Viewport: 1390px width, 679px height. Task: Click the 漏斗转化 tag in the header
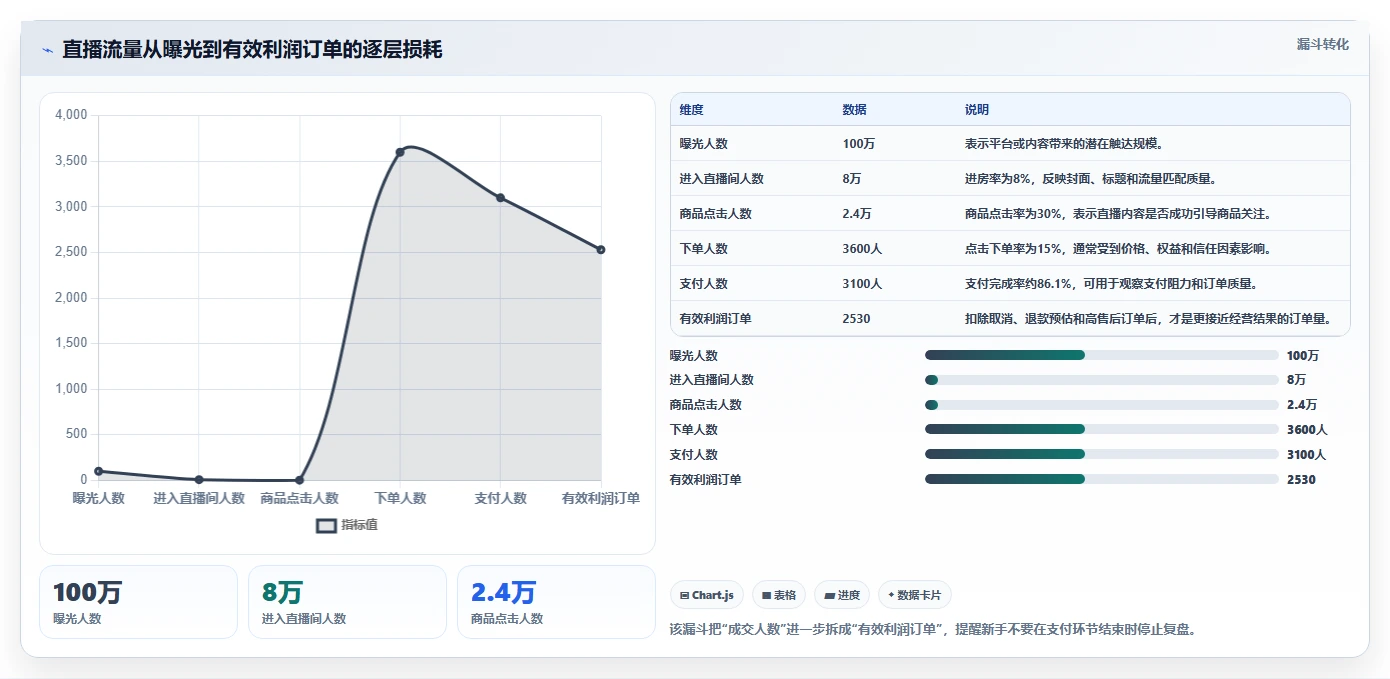[x=1323, y=45]
